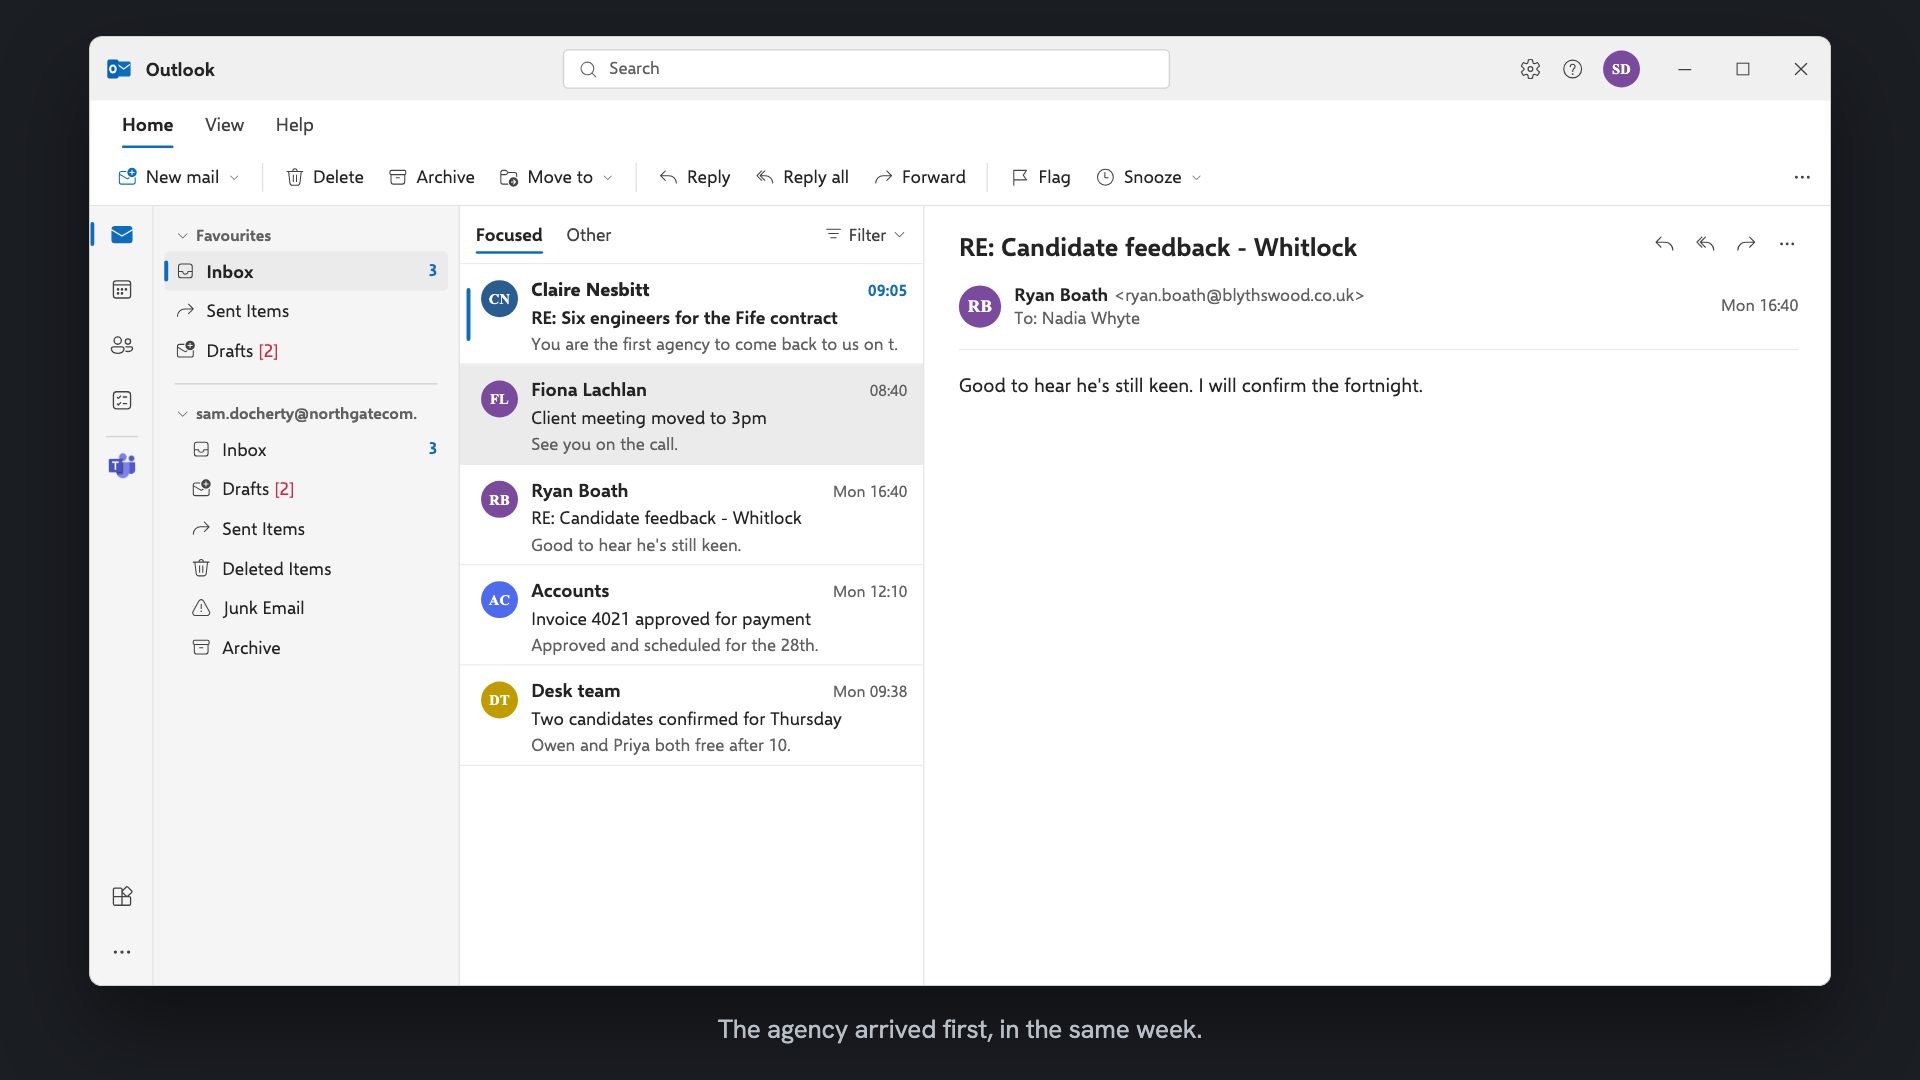
Task: Click Delete in the toolbar
Action: 325,177
